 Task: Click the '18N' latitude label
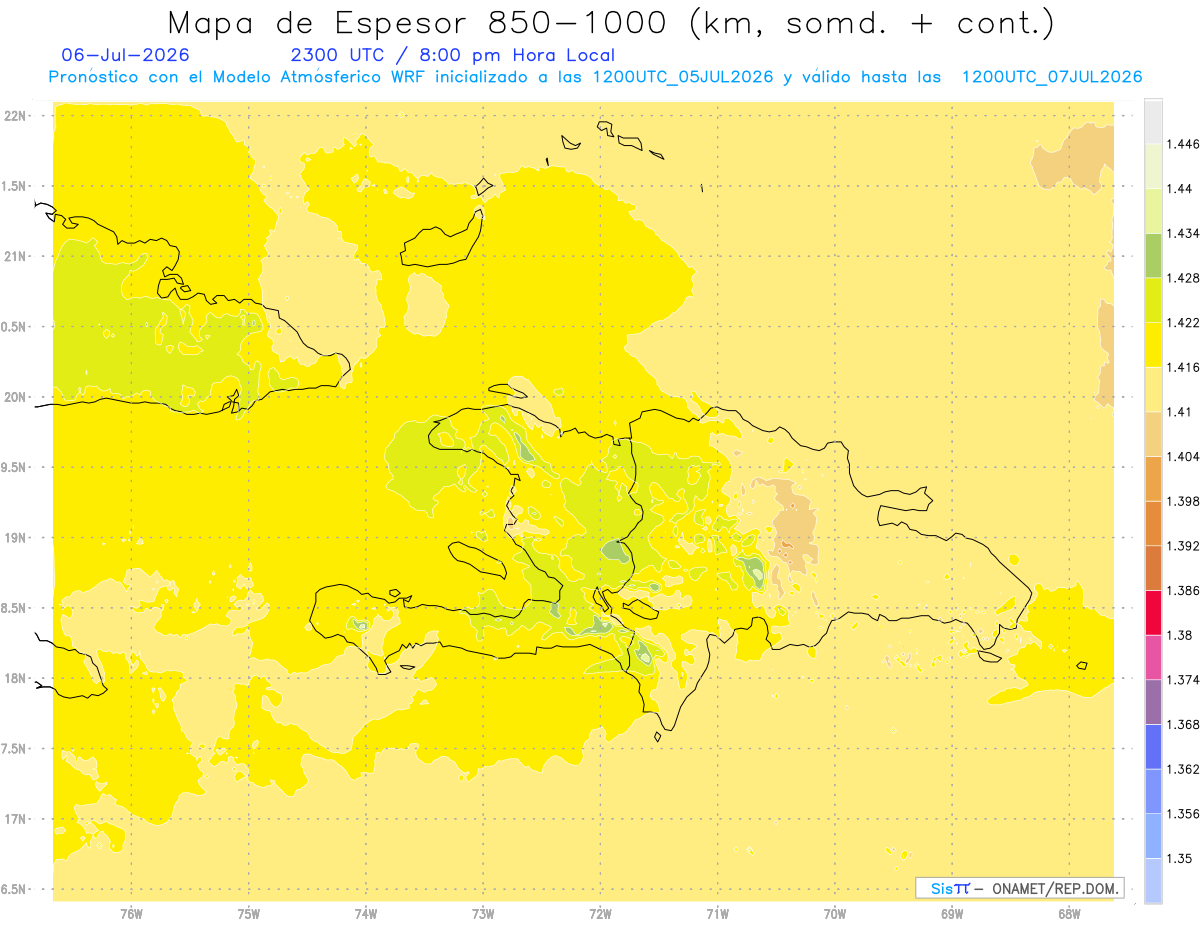pyautogui.click(x=15, y=678)
